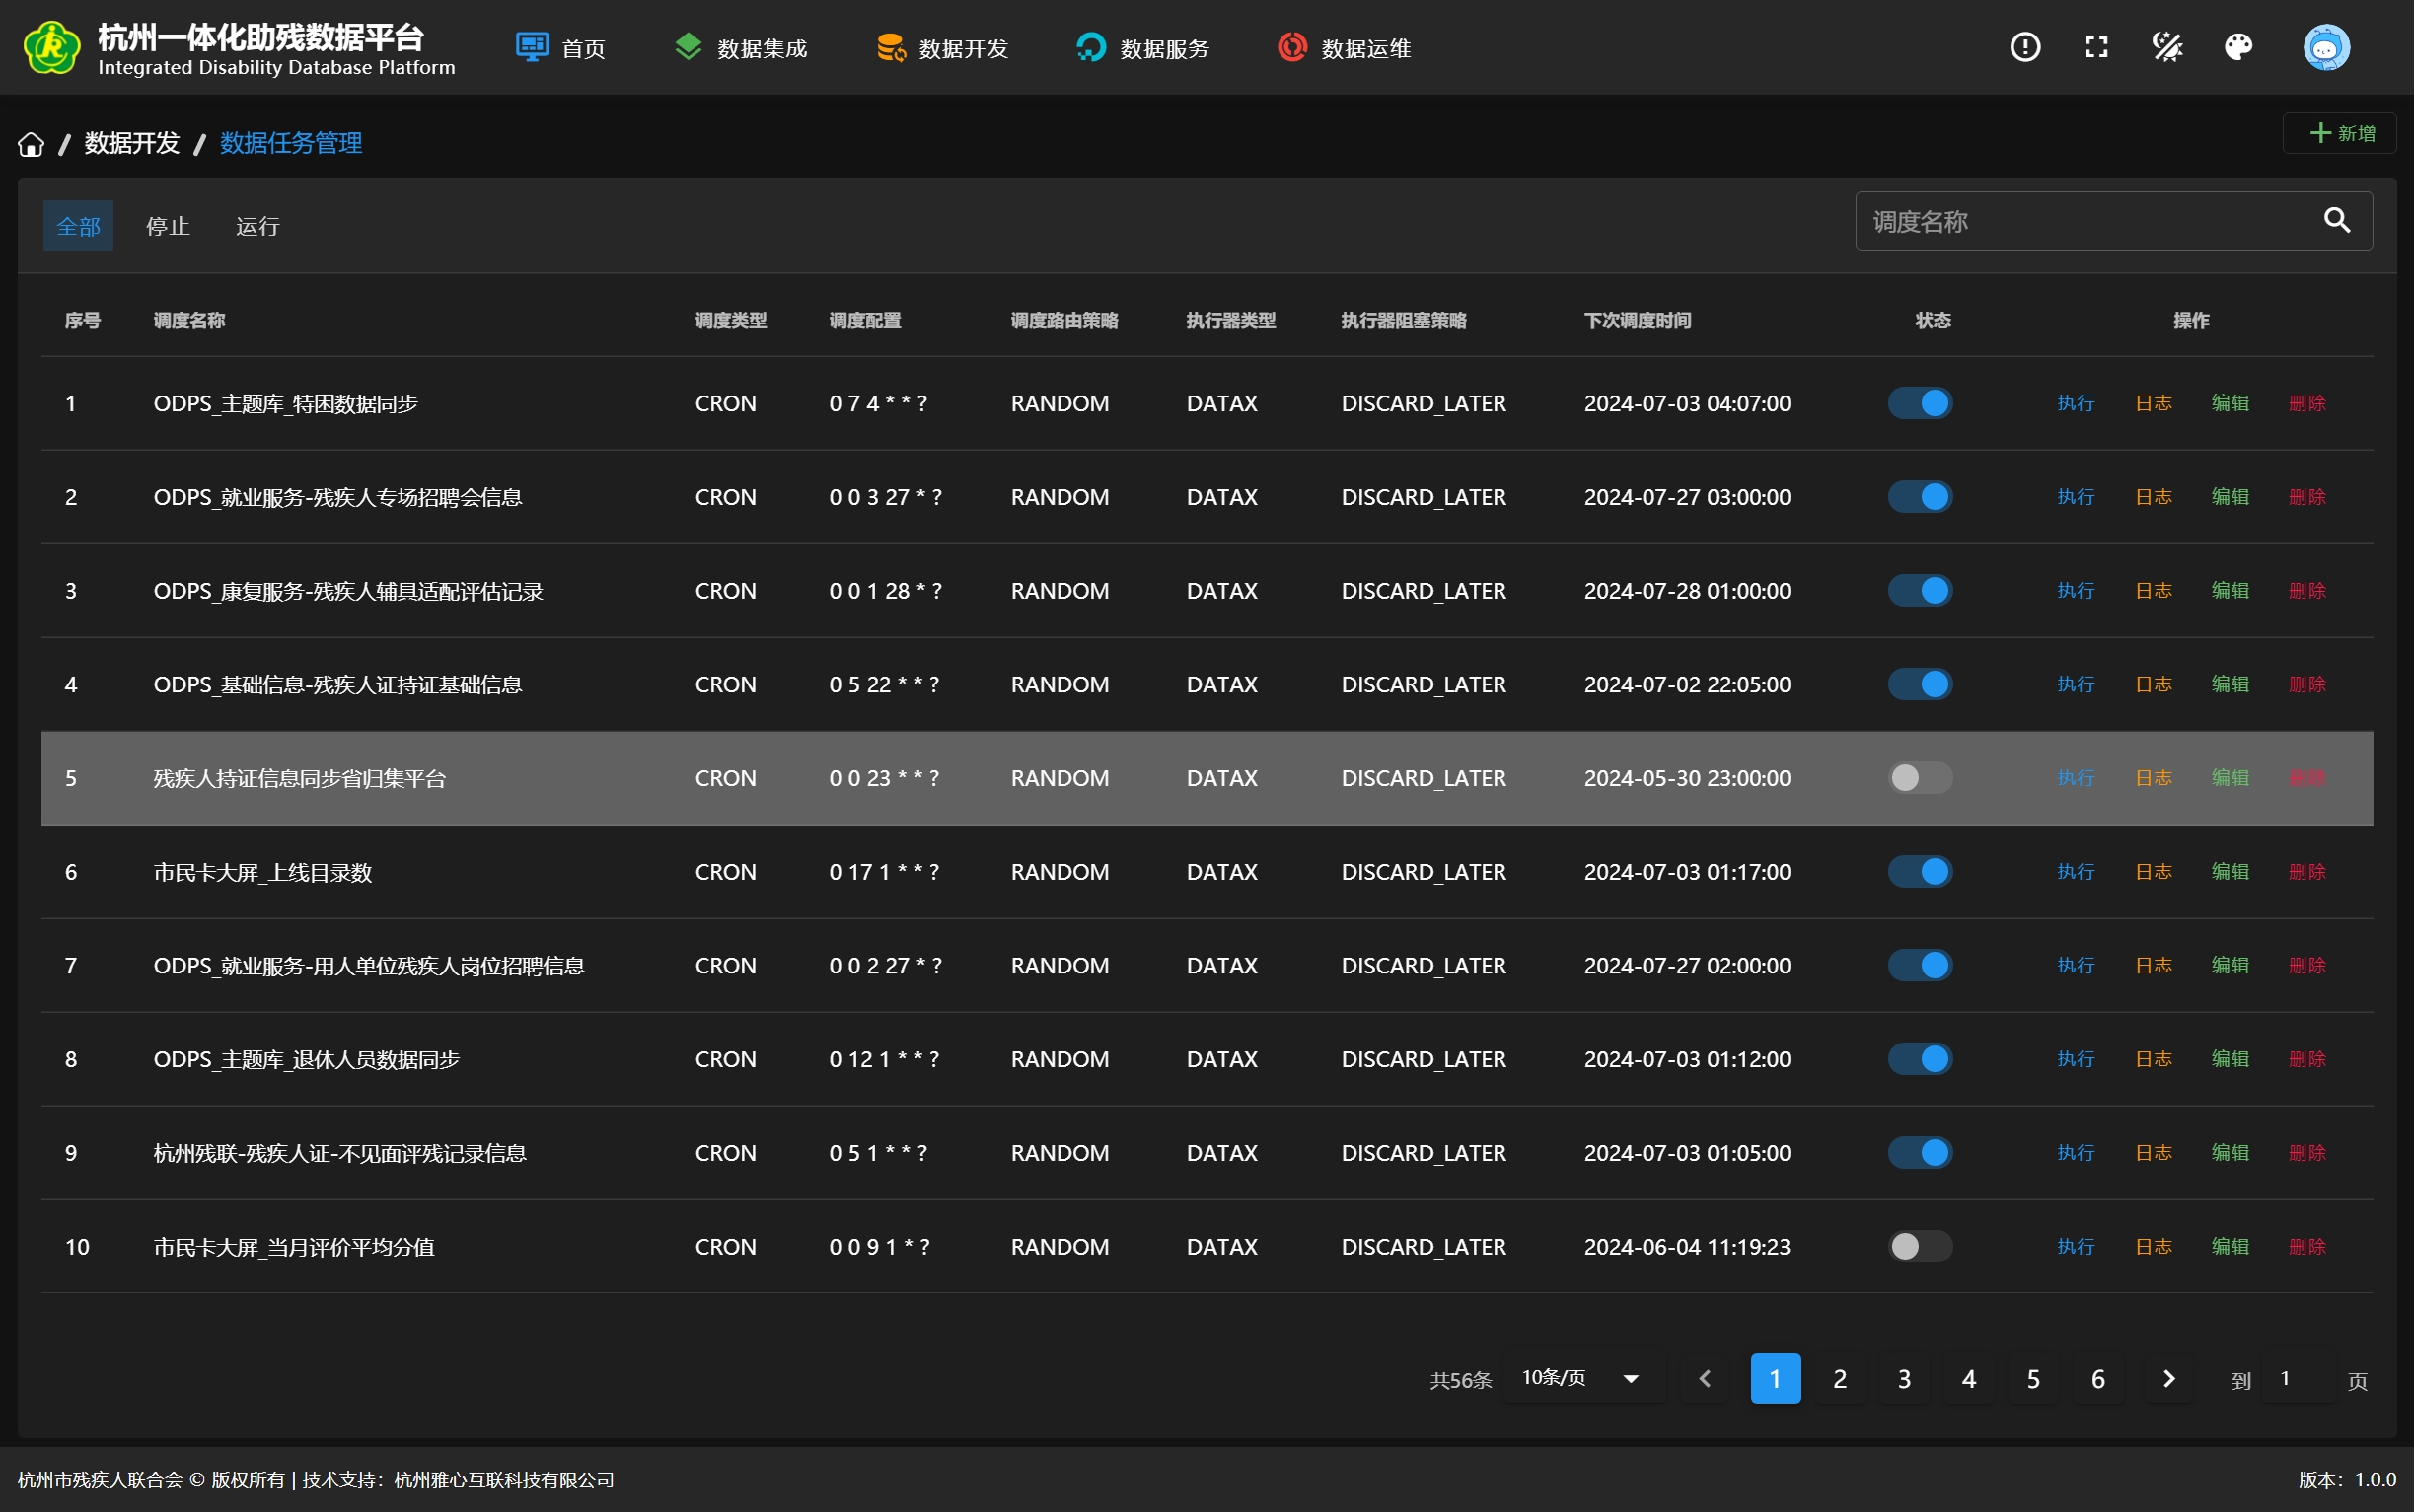Toggle status of 辅具适配评估记录 task

click(1921, 591)
